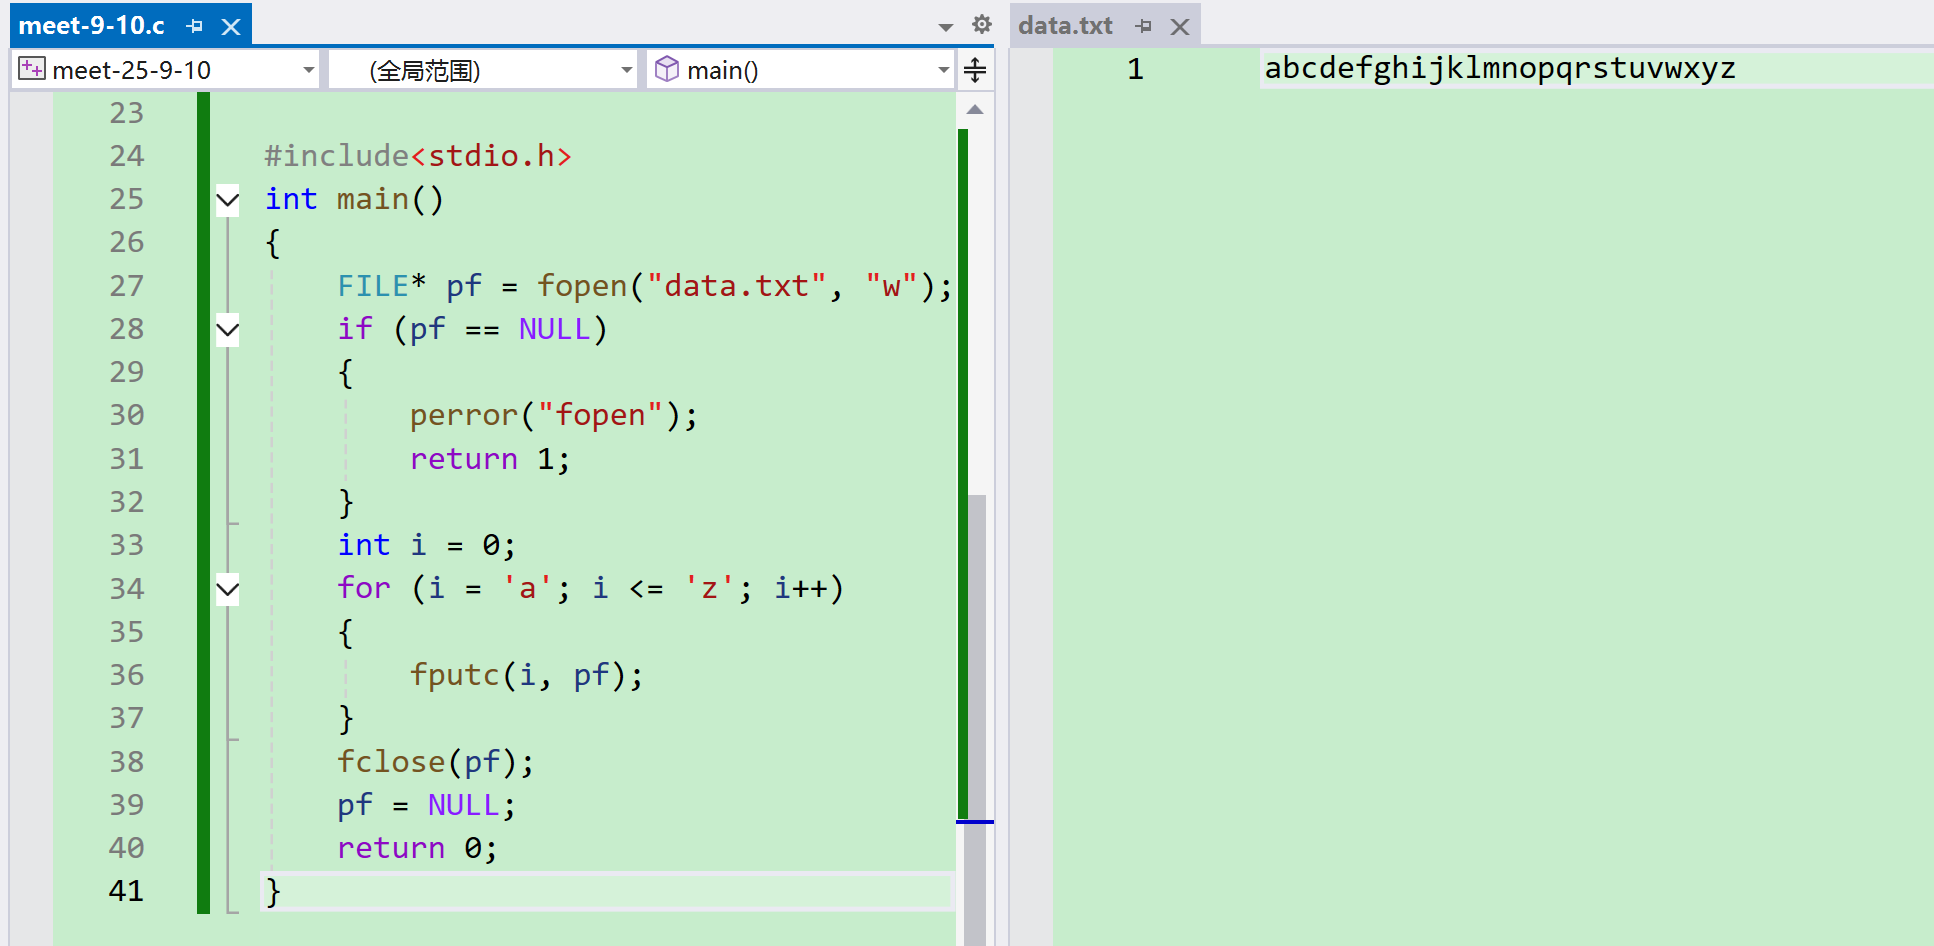Image resolution: width=1934 pixels, height=946 pixels.
Task: Click the meet-25-9-10 project icon
Action: point(32,69)
